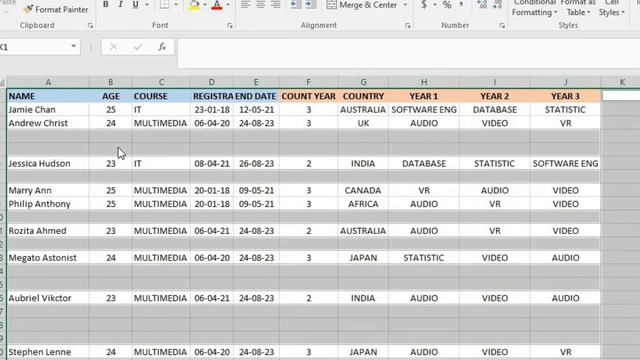Align text left

click(245, 5)
